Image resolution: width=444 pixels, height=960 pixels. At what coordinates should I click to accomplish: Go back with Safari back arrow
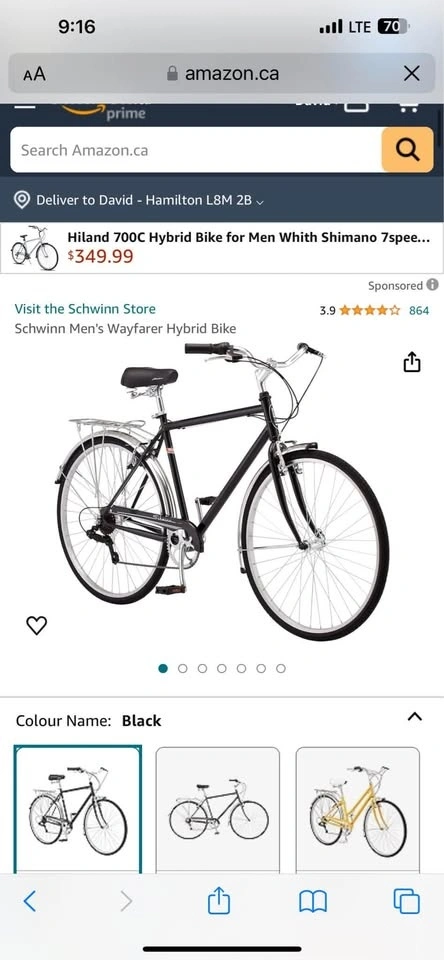click(x=29, y=901)
